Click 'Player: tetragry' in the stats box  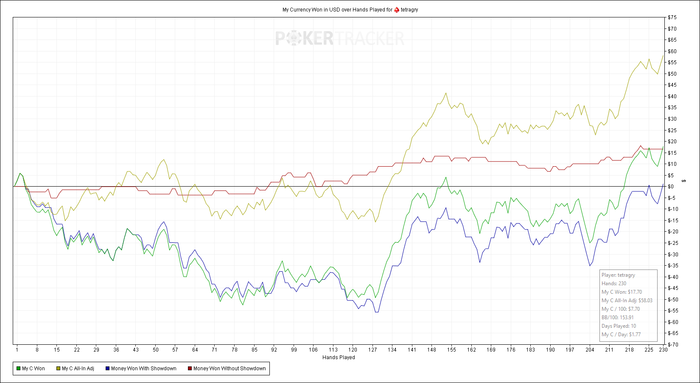tap(618, 275)
